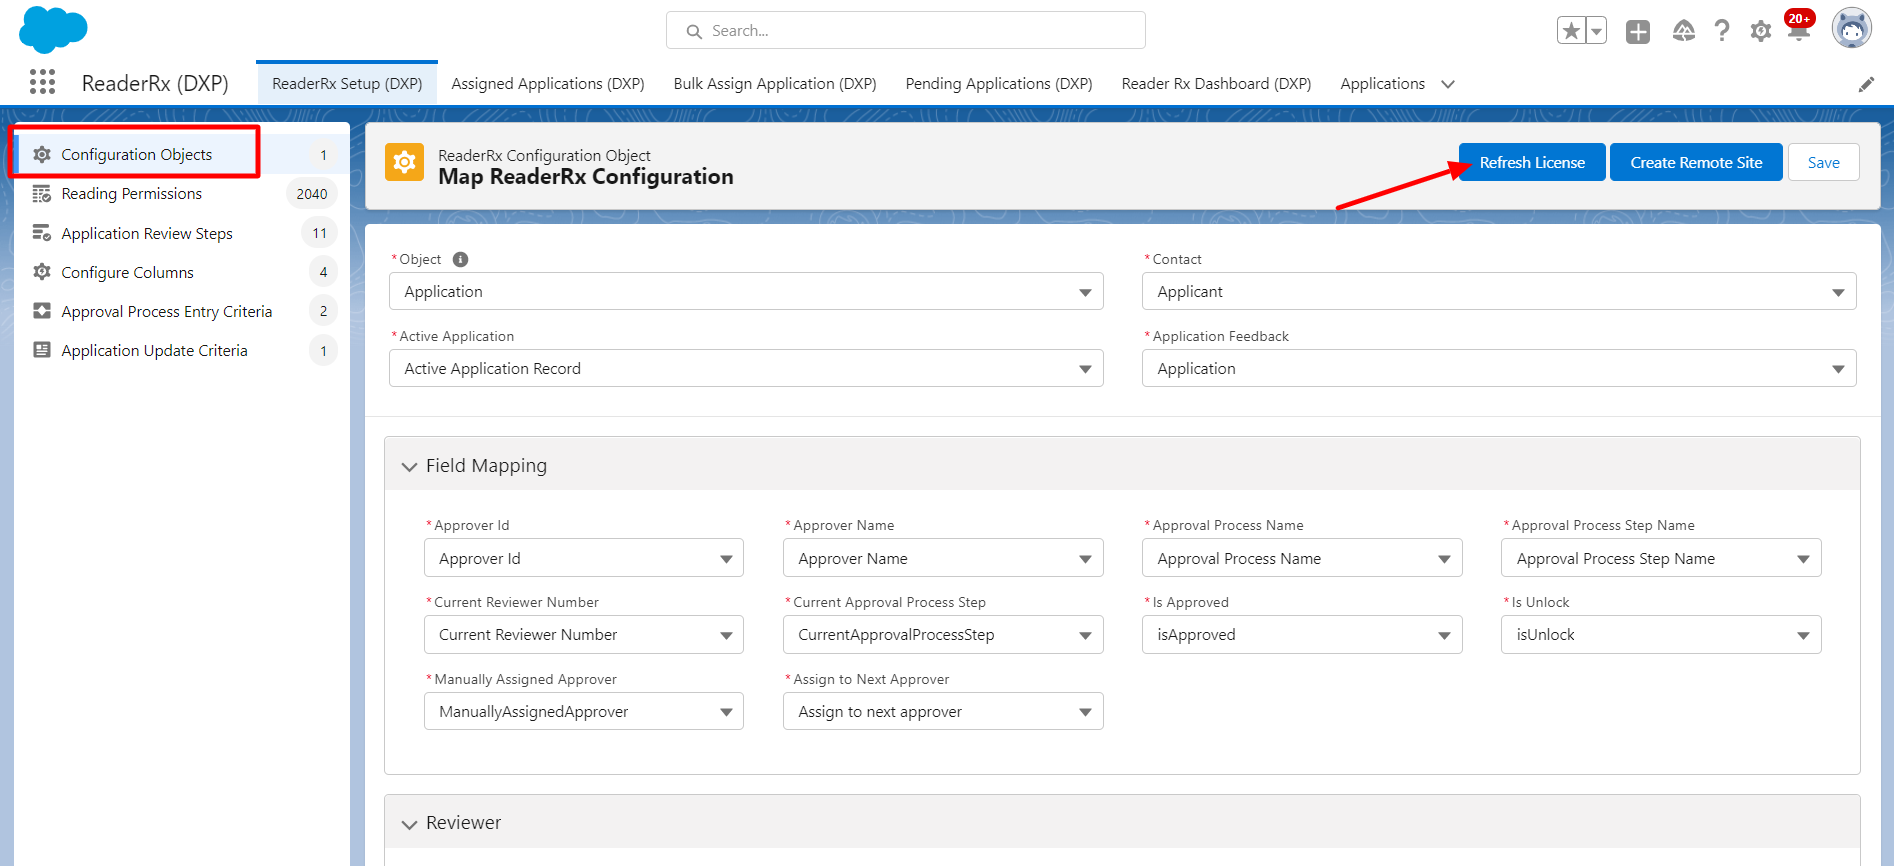Select Reading Permissions in the sidebar
1894x866 pixels.
[131, 194]
